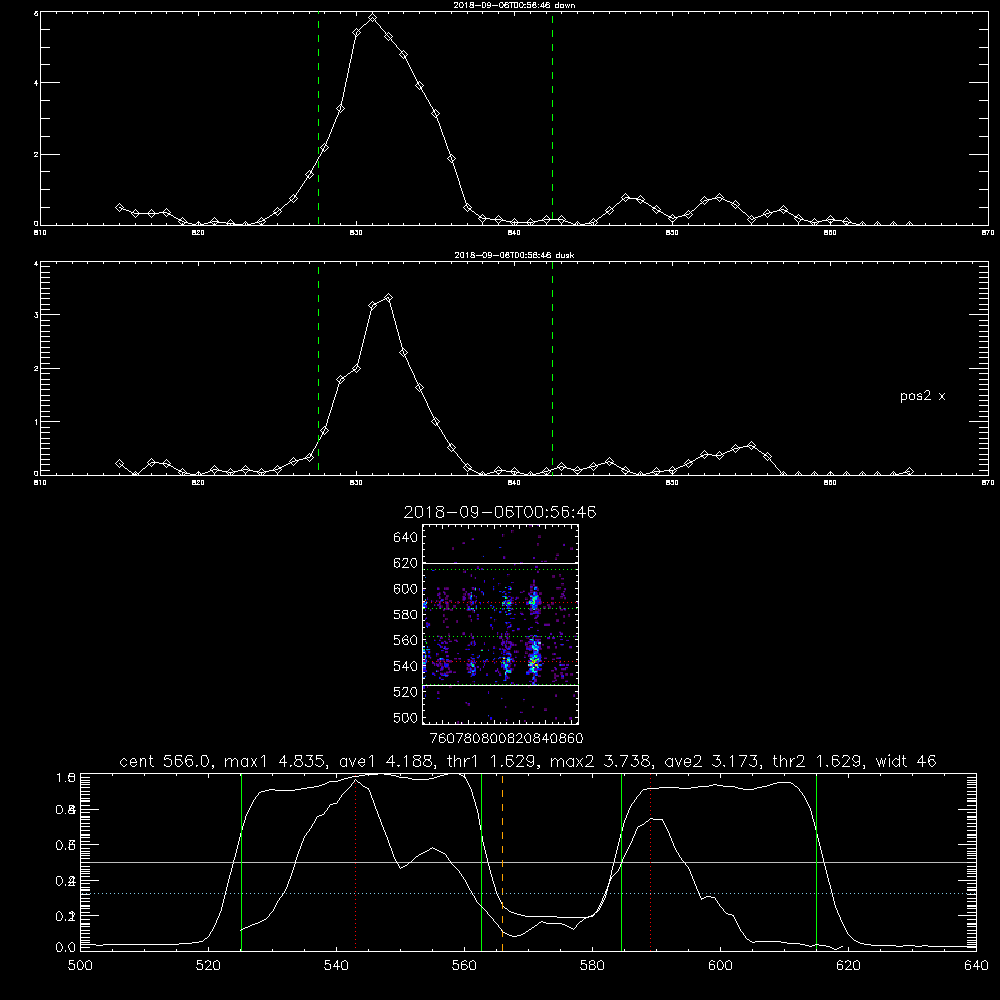Click 'cent 566.0' in the statistics header

[166, 761]
